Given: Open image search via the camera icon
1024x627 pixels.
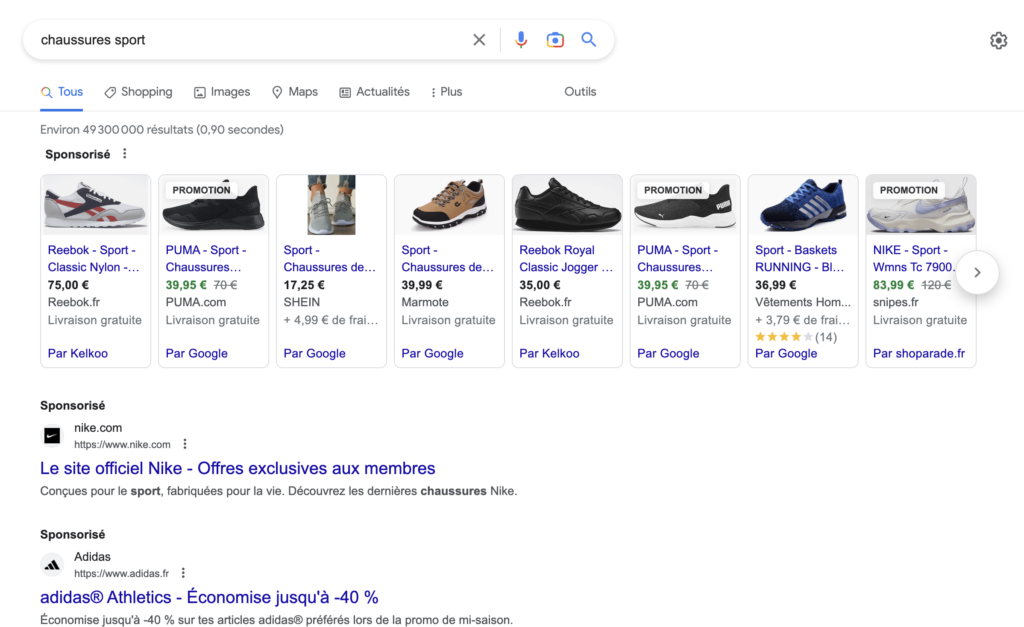Looking at the screenshot, I should (555, 40).
